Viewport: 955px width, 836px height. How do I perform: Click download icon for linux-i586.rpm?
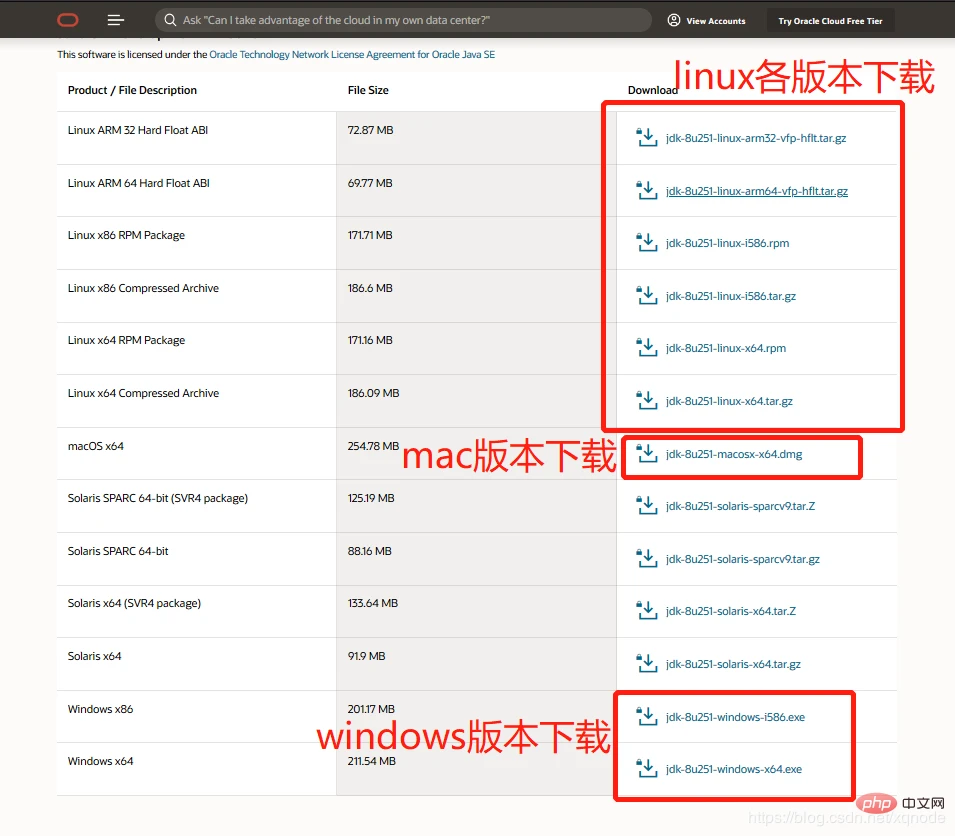coord(646,243)
